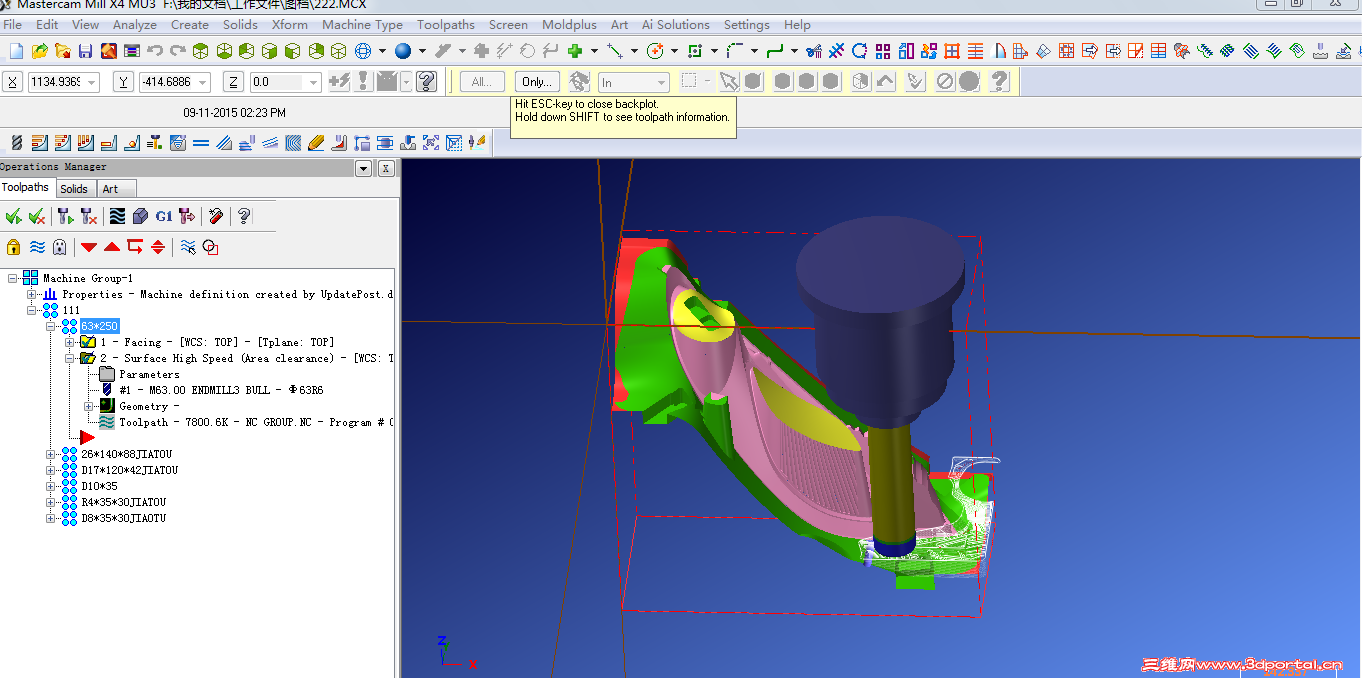Click the drill toolpath icon in toolpath toolbar
Screen dimensions: 1362x678
click(16, 143)
